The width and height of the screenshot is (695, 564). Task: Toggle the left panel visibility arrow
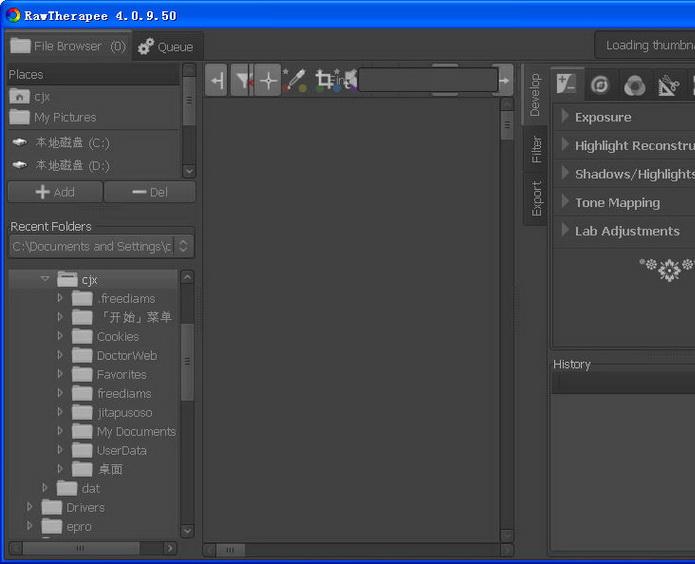(x=217, y=80)
